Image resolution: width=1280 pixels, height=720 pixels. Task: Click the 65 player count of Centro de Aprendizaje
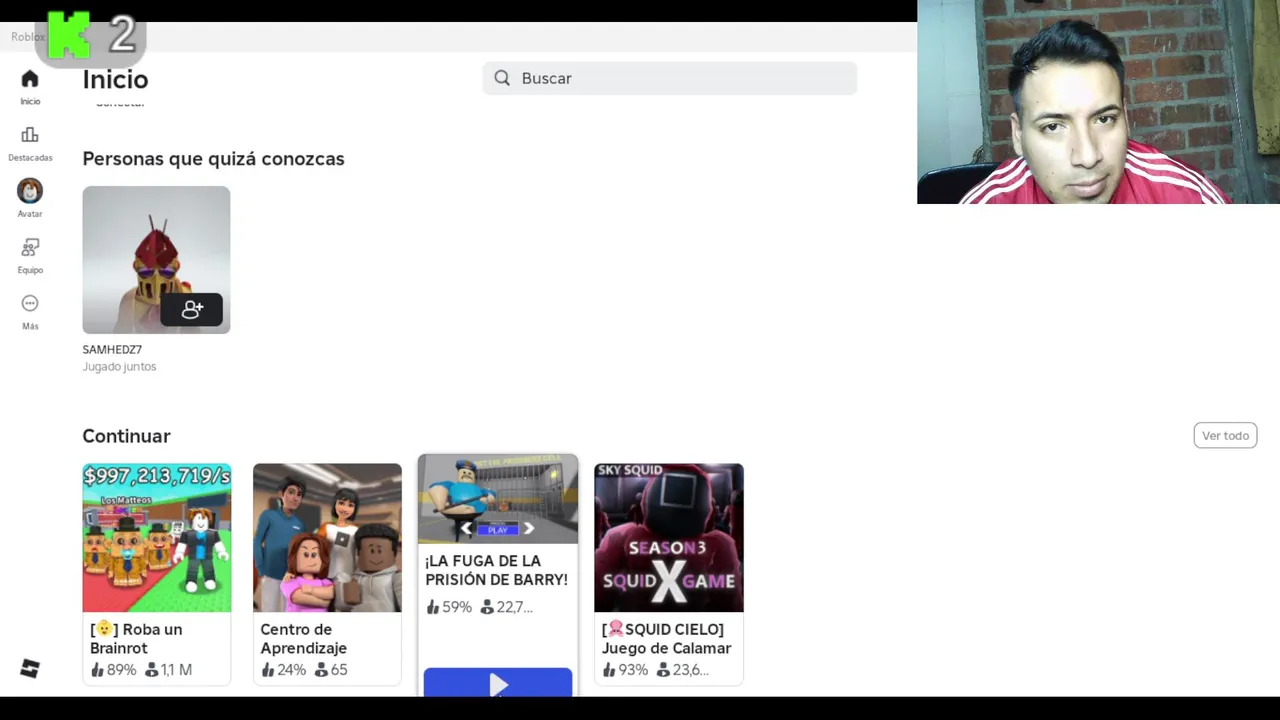coord(331,669)
